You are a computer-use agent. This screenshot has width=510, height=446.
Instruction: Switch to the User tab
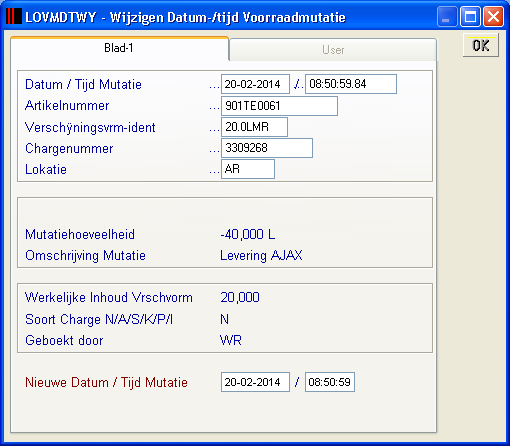coord(333,50)
